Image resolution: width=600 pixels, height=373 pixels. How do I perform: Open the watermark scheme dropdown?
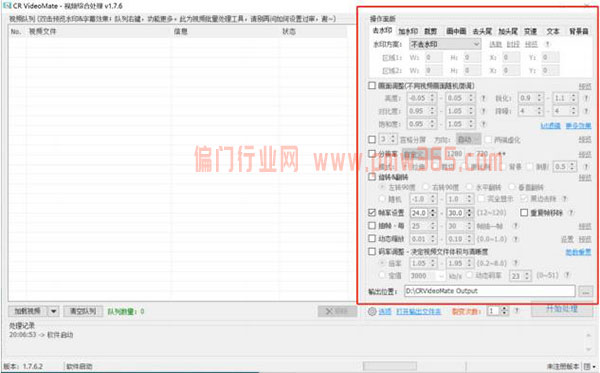pyautogui.click(x=445, y=44)
